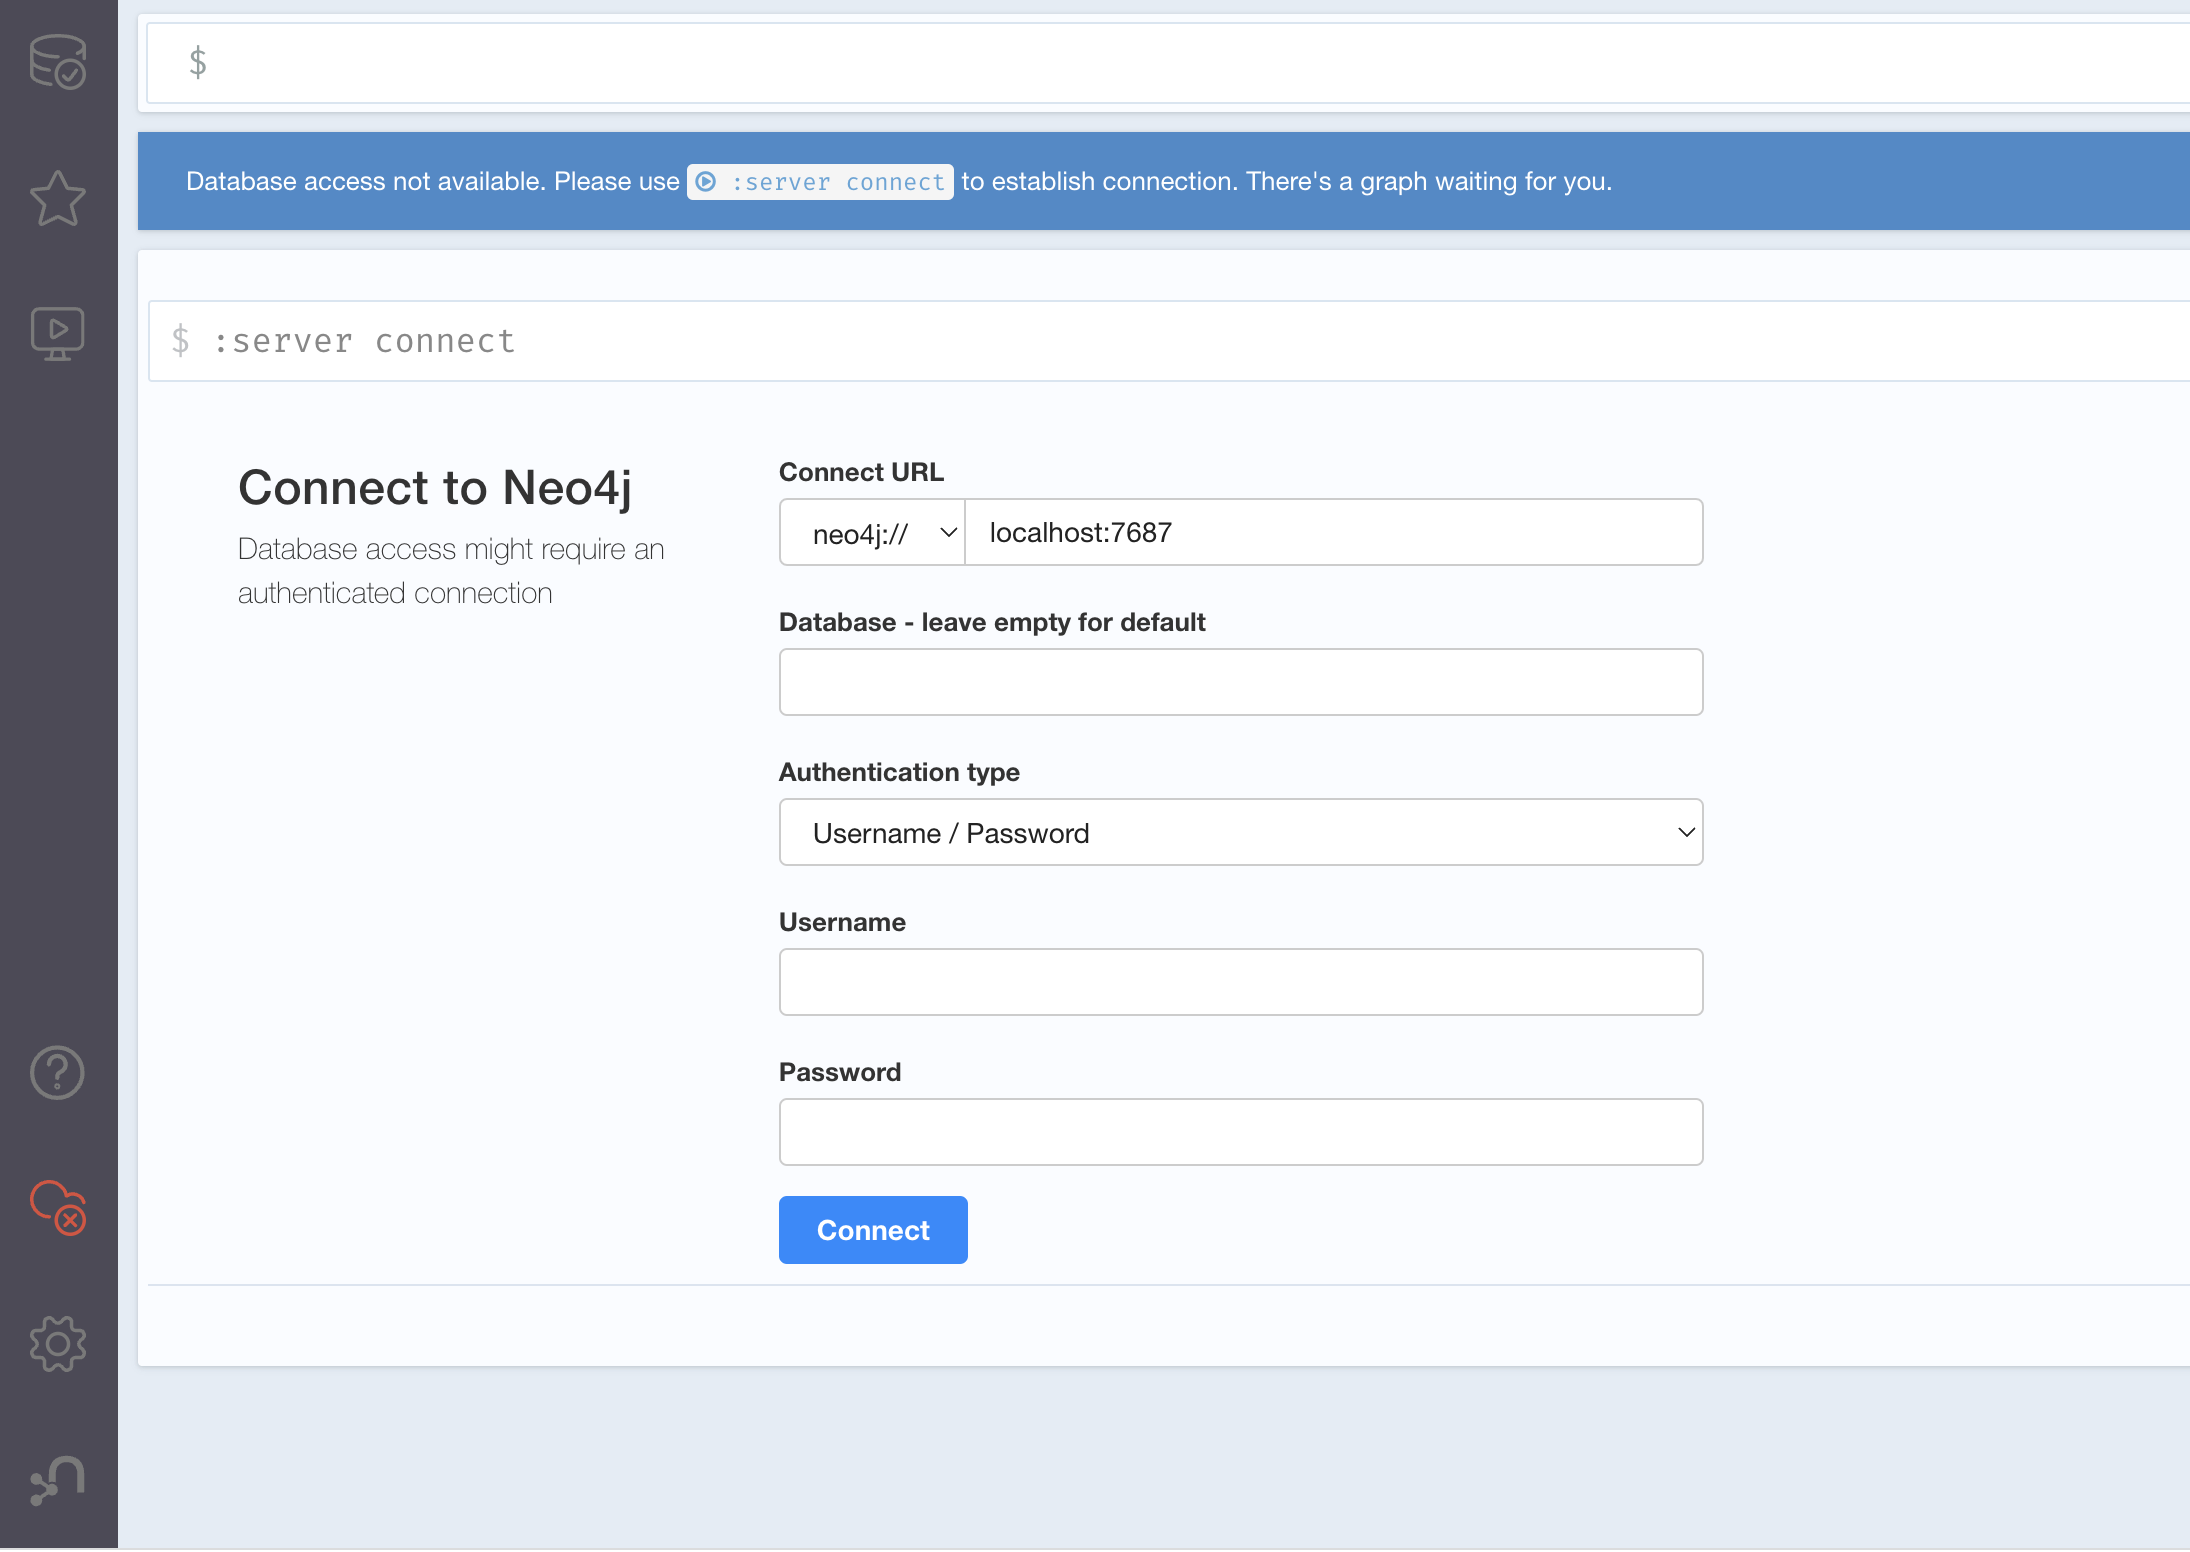Open the Favorites star icon
The image size is (2190, 1552).
[58, 198]
